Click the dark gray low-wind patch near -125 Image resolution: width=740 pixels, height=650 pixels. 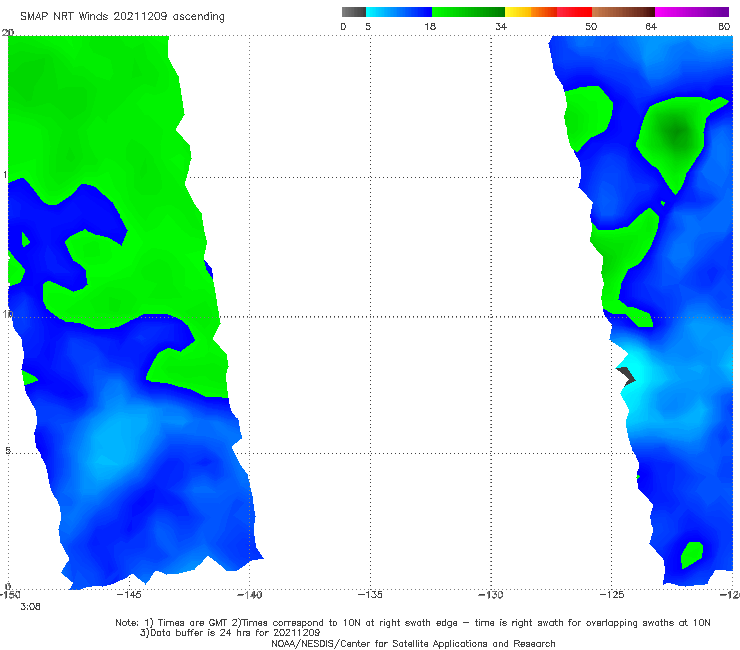coord(627,376)
